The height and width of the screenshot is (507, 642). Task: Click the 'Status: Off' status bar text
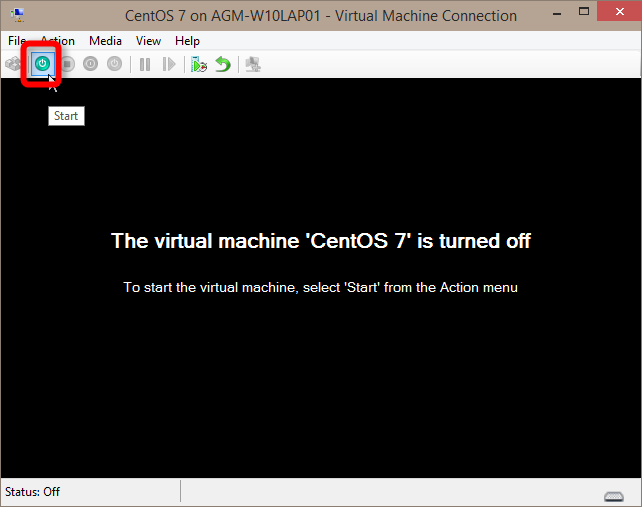pyautogui.click(x=33, y=491)
